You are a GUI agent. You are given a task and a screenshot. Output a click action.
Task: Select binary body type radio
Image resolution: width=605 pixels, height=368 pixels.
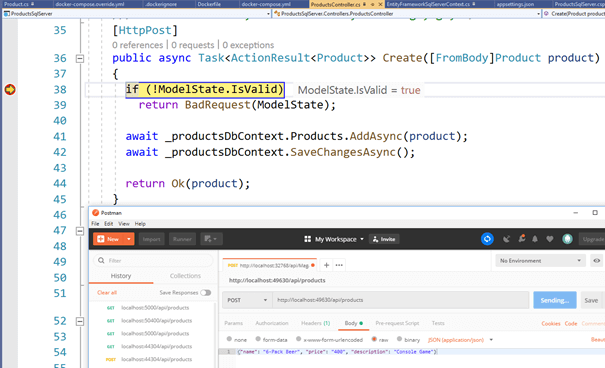coord(399,339)
